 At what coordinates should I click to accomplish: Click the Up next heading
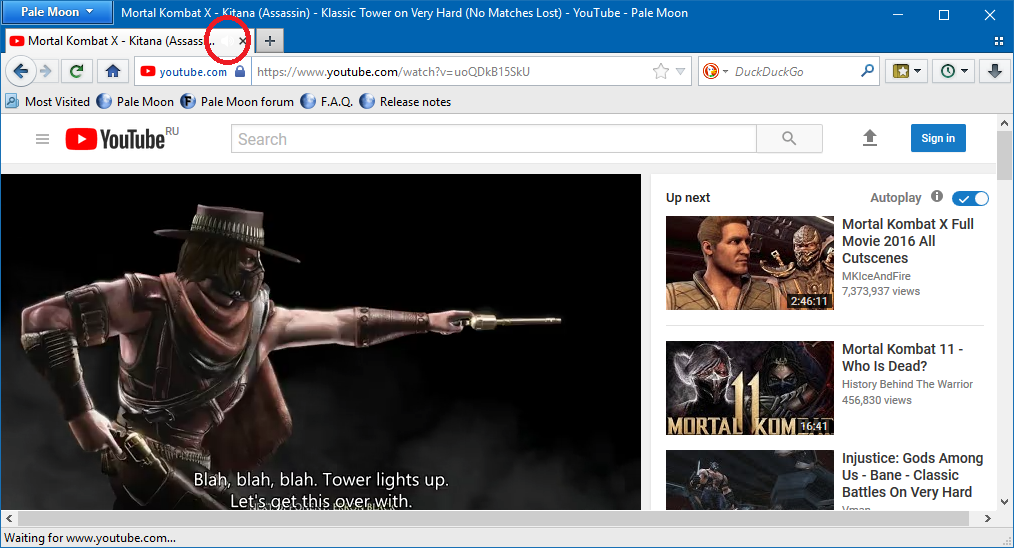point(687,197)
